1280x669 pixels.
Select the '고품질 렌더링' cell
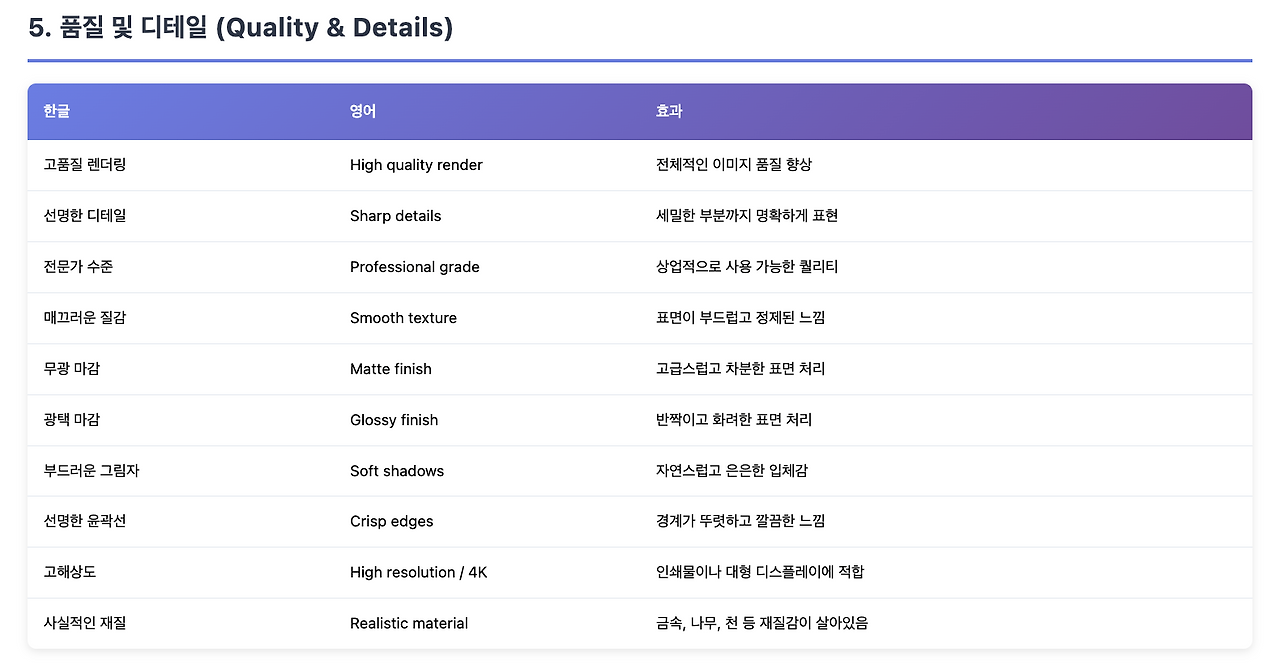tap(85, 165)
